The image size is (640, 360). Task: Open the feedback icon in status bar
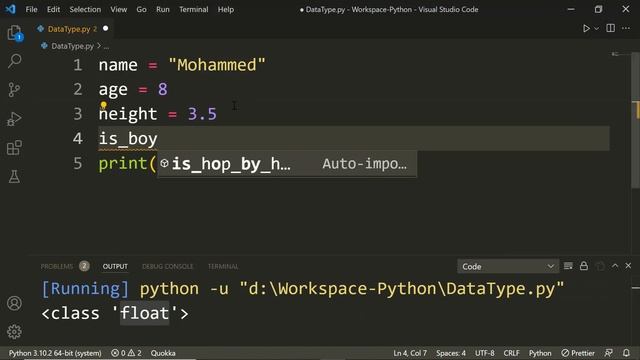[609, 353]
